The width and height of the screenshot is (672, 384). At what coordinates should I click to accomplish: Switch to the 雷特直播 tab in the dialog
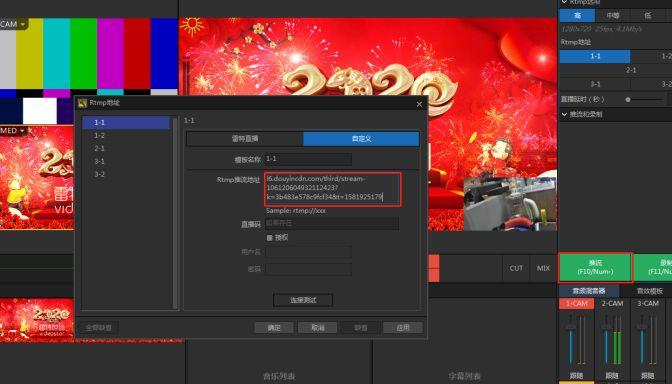point(245,139)
